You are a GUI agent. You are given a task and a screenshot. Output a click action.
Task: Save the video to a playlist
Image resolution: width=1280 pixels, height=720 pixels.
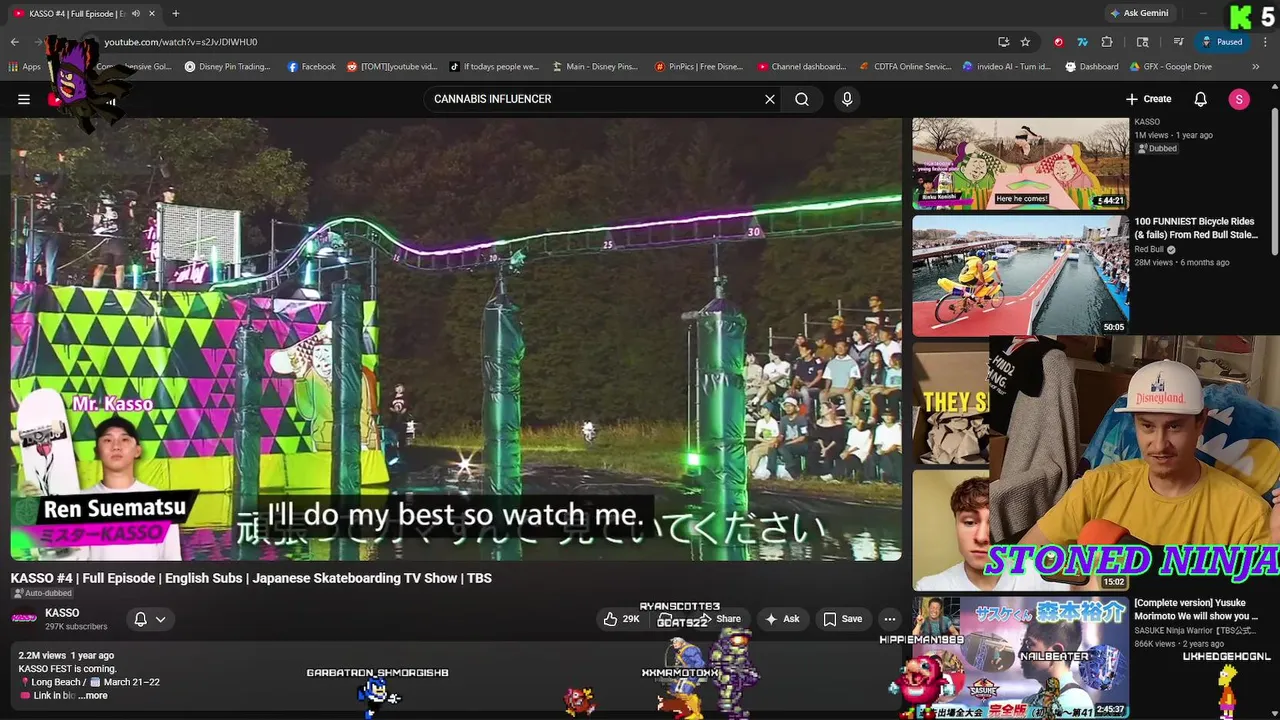[842, 619]
